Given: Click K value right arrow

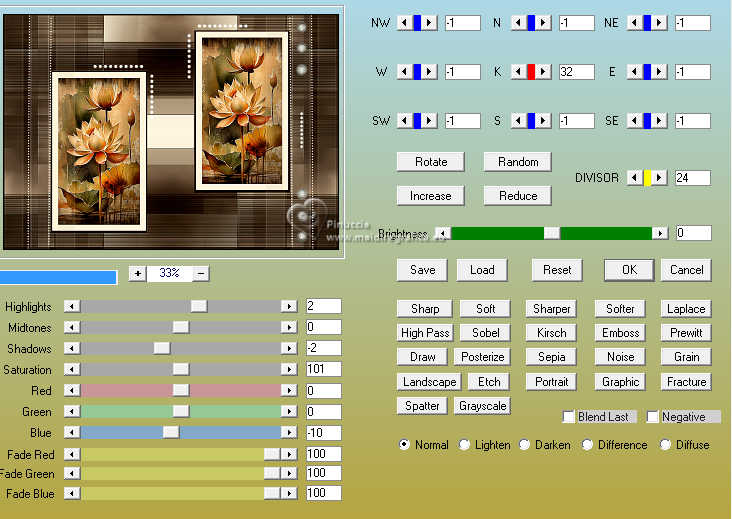Looking at the screenshot, I should tap(543, 72).
